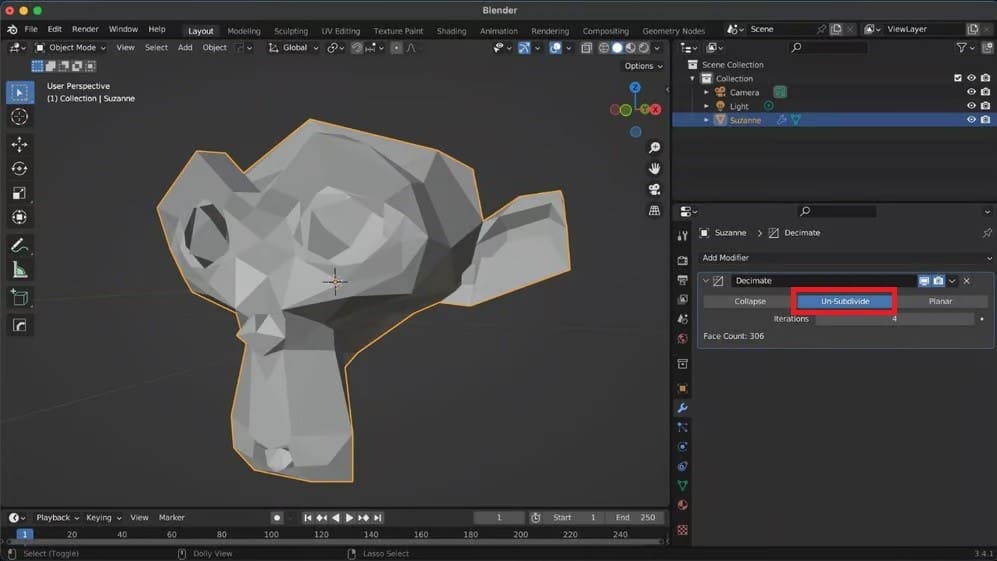Select the Add Cube tool
997x561 pixels.
point(20,297)
